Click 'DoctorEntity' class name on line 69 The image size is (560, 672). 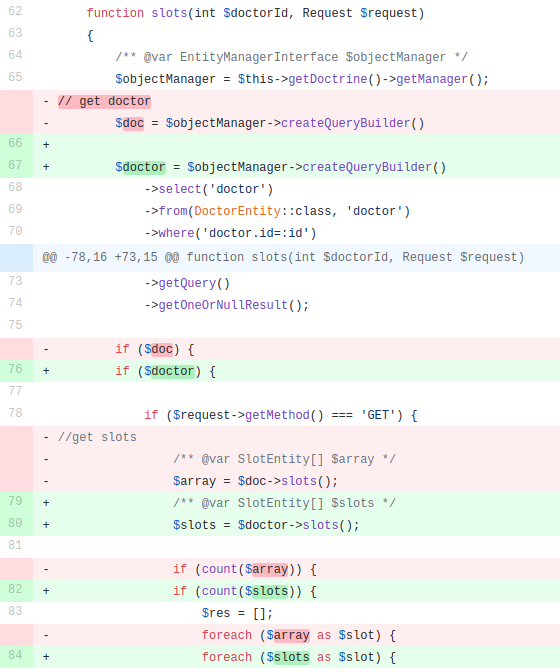[x=237, y=211]
